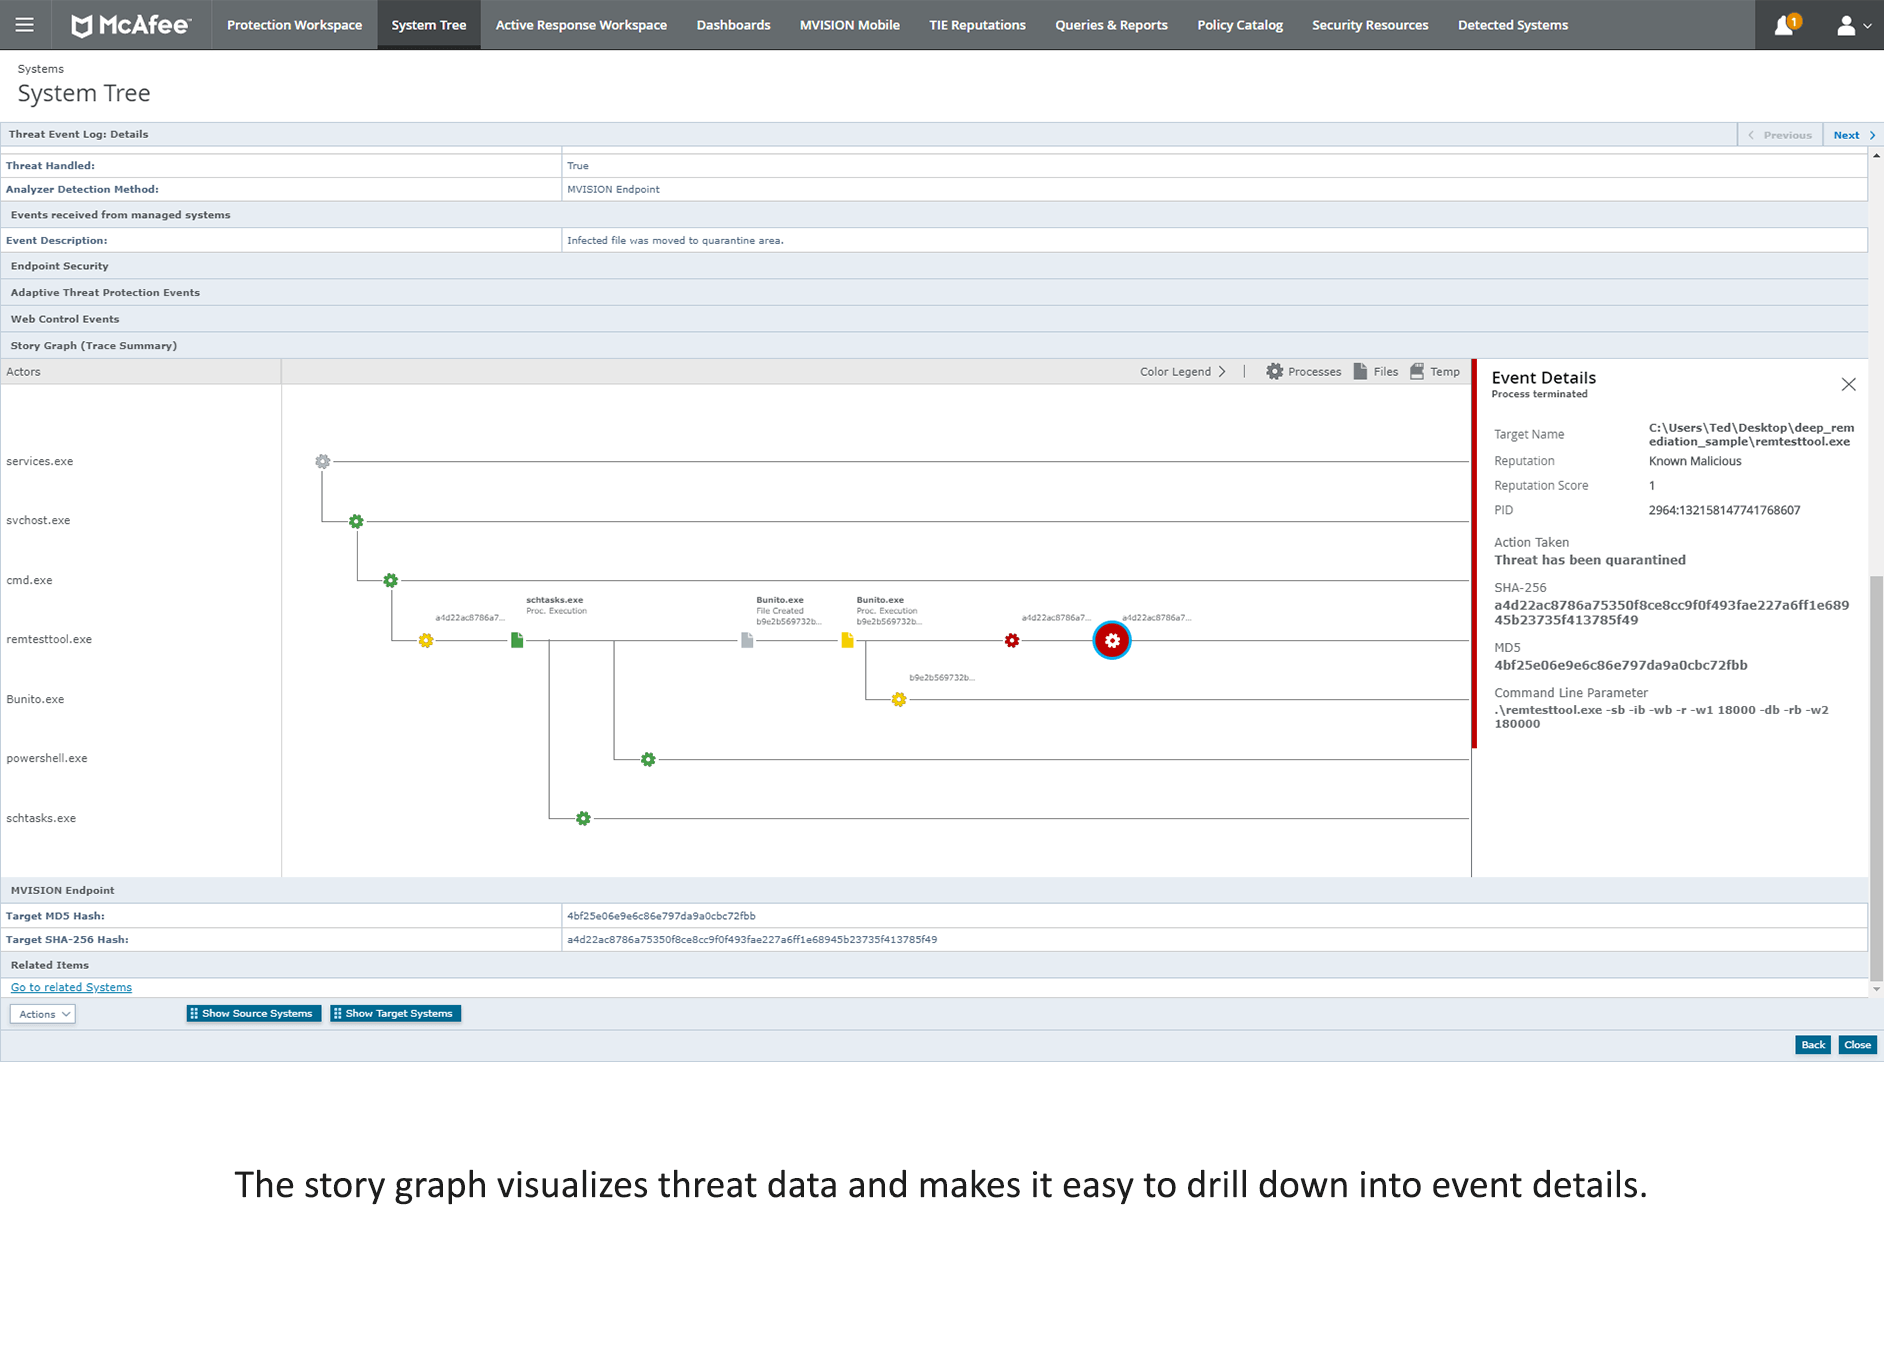Select remtesttool.exe in Actors list
Viewport: 1884px width, 1345px height.
(49, 639)
